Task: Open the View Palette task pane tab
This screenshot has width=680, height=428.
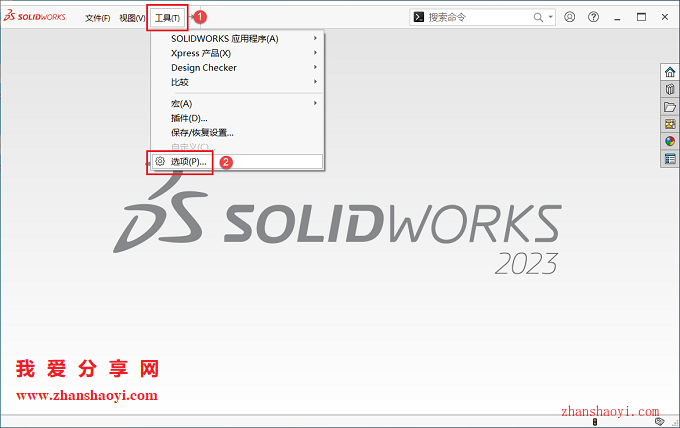Action: (670, 124)
